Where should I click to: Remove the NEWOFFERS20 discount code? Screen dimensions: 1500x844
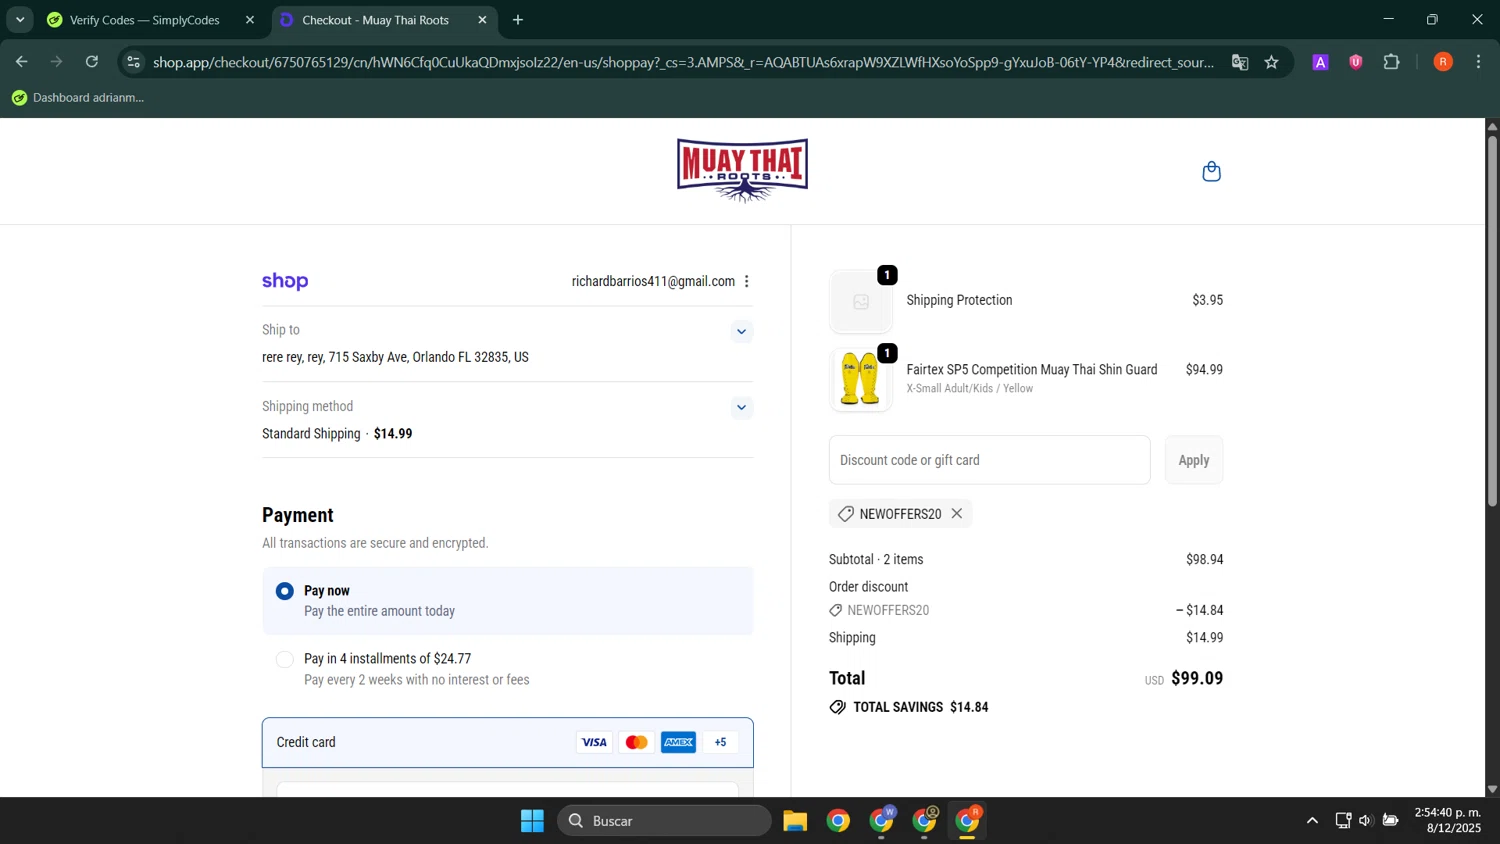point(957,513)
